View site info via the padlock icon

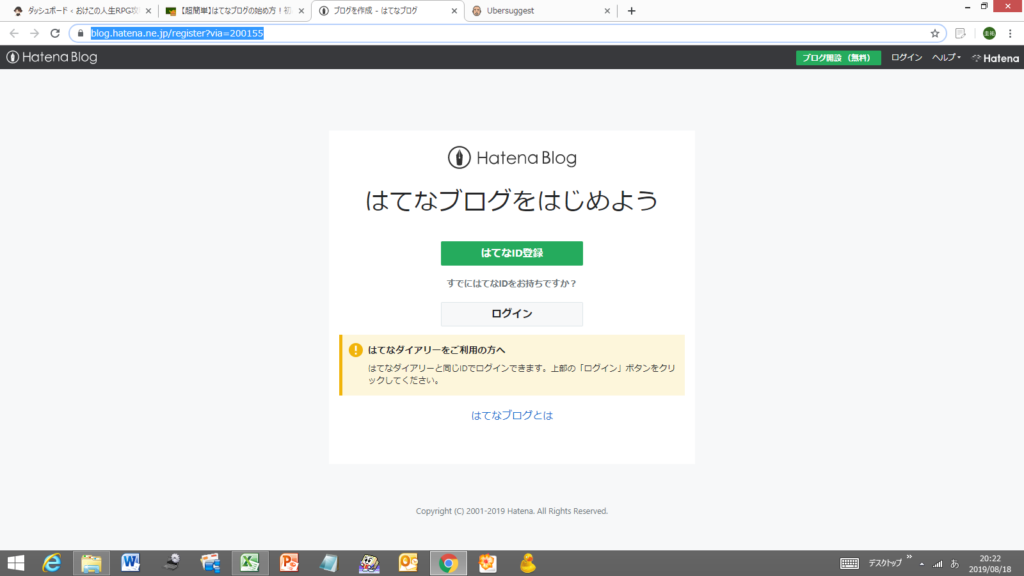tap(80, 33)
